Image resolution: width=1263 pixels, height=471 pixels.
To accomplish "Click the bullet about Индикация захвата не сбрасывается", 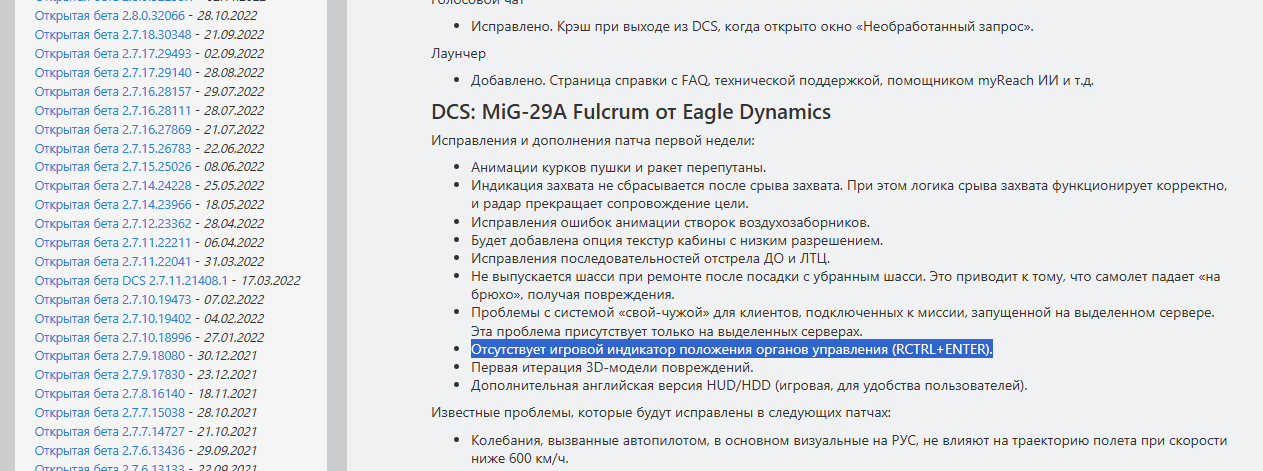I will pos(849,194).
